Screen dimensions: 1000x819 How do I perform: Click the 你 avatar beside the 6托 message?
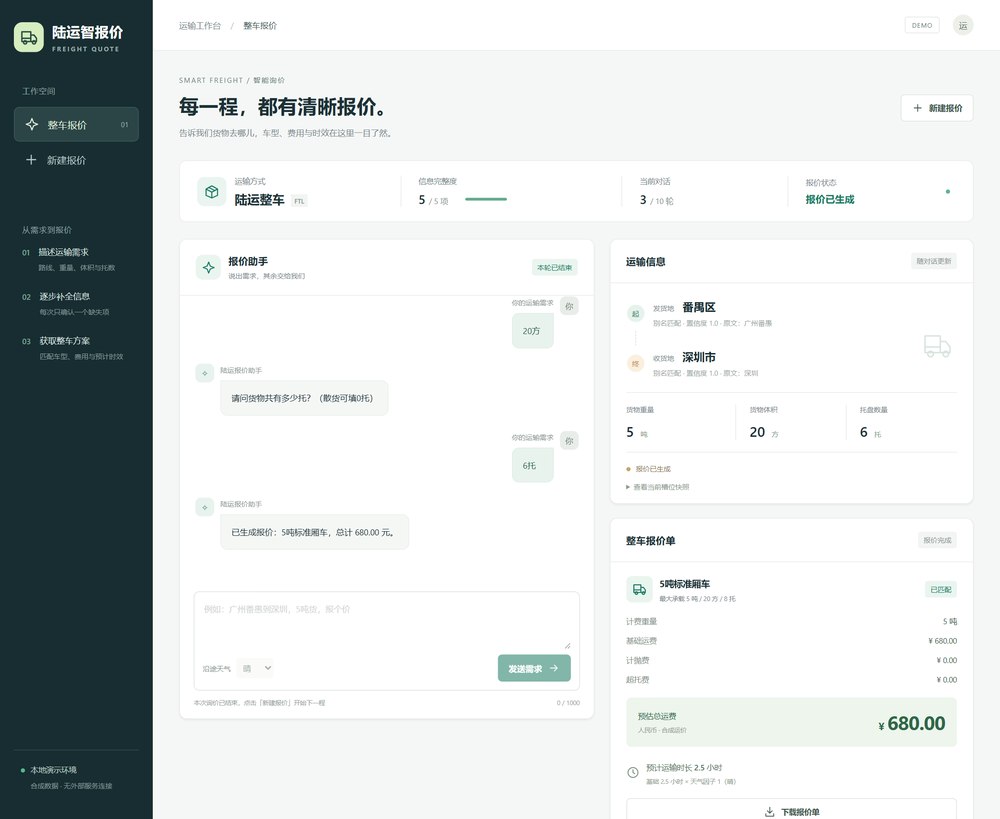[x=569, y=440]
